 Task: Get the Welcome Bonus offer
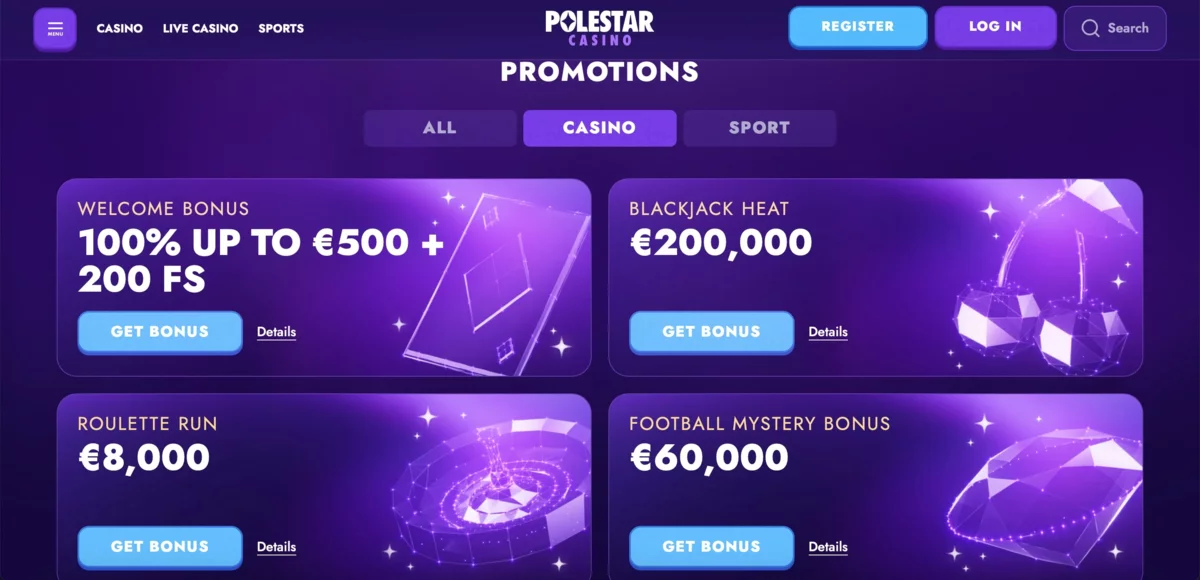pos(160,332)
